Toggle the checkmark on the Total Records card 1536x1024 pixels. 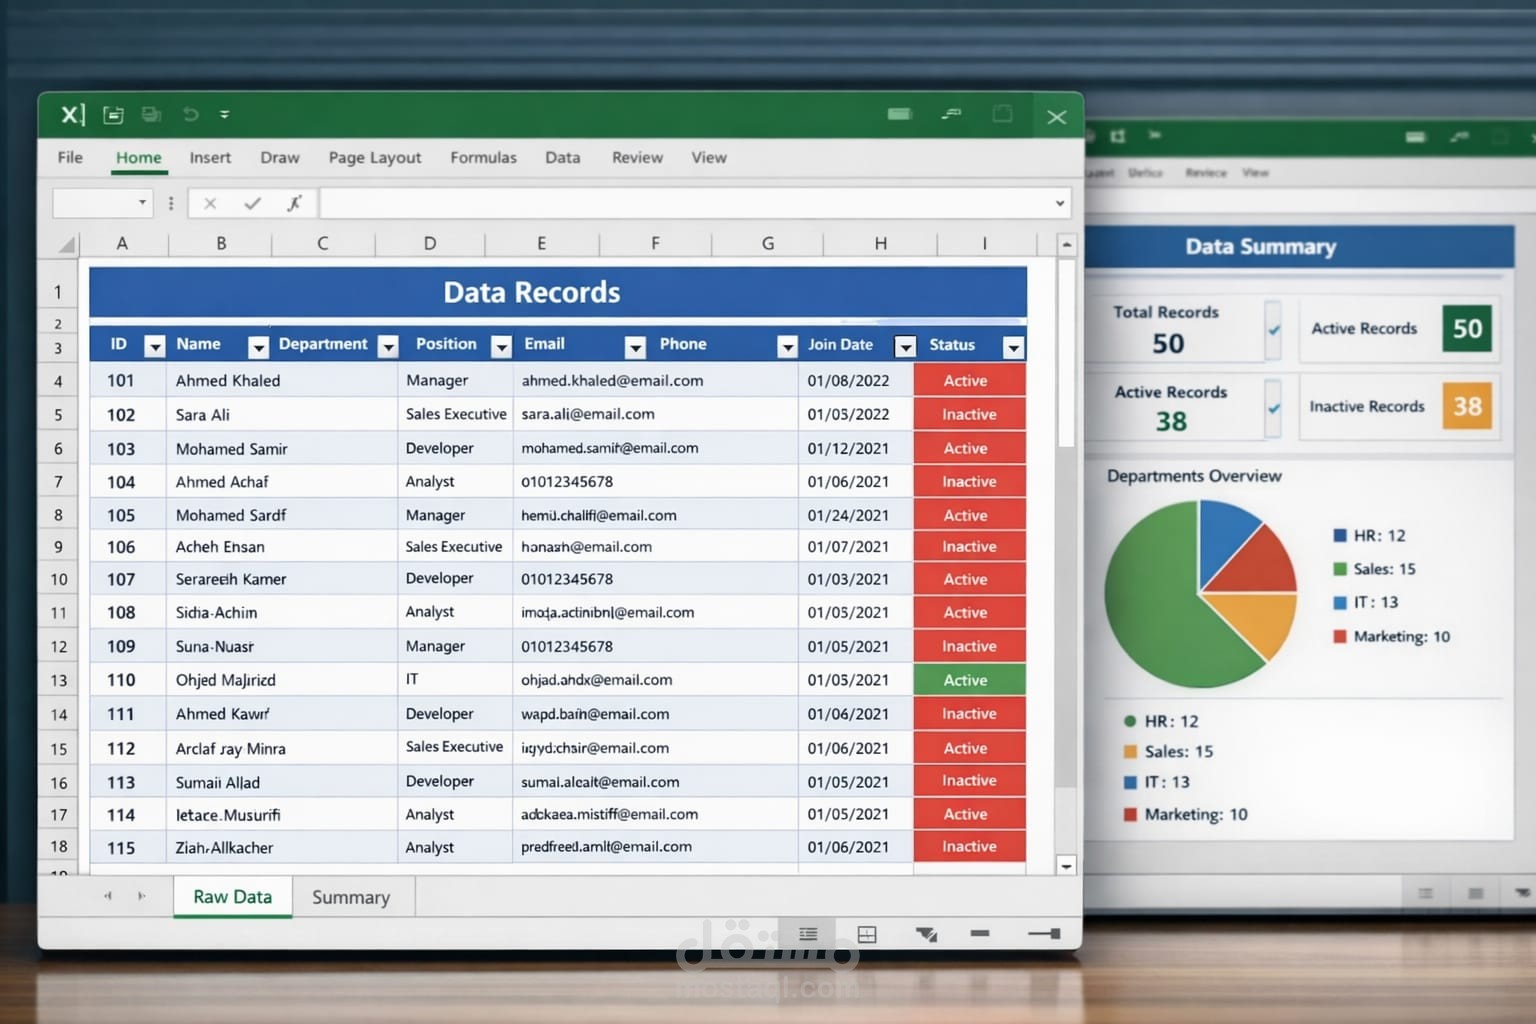(x=1273, y=328)
